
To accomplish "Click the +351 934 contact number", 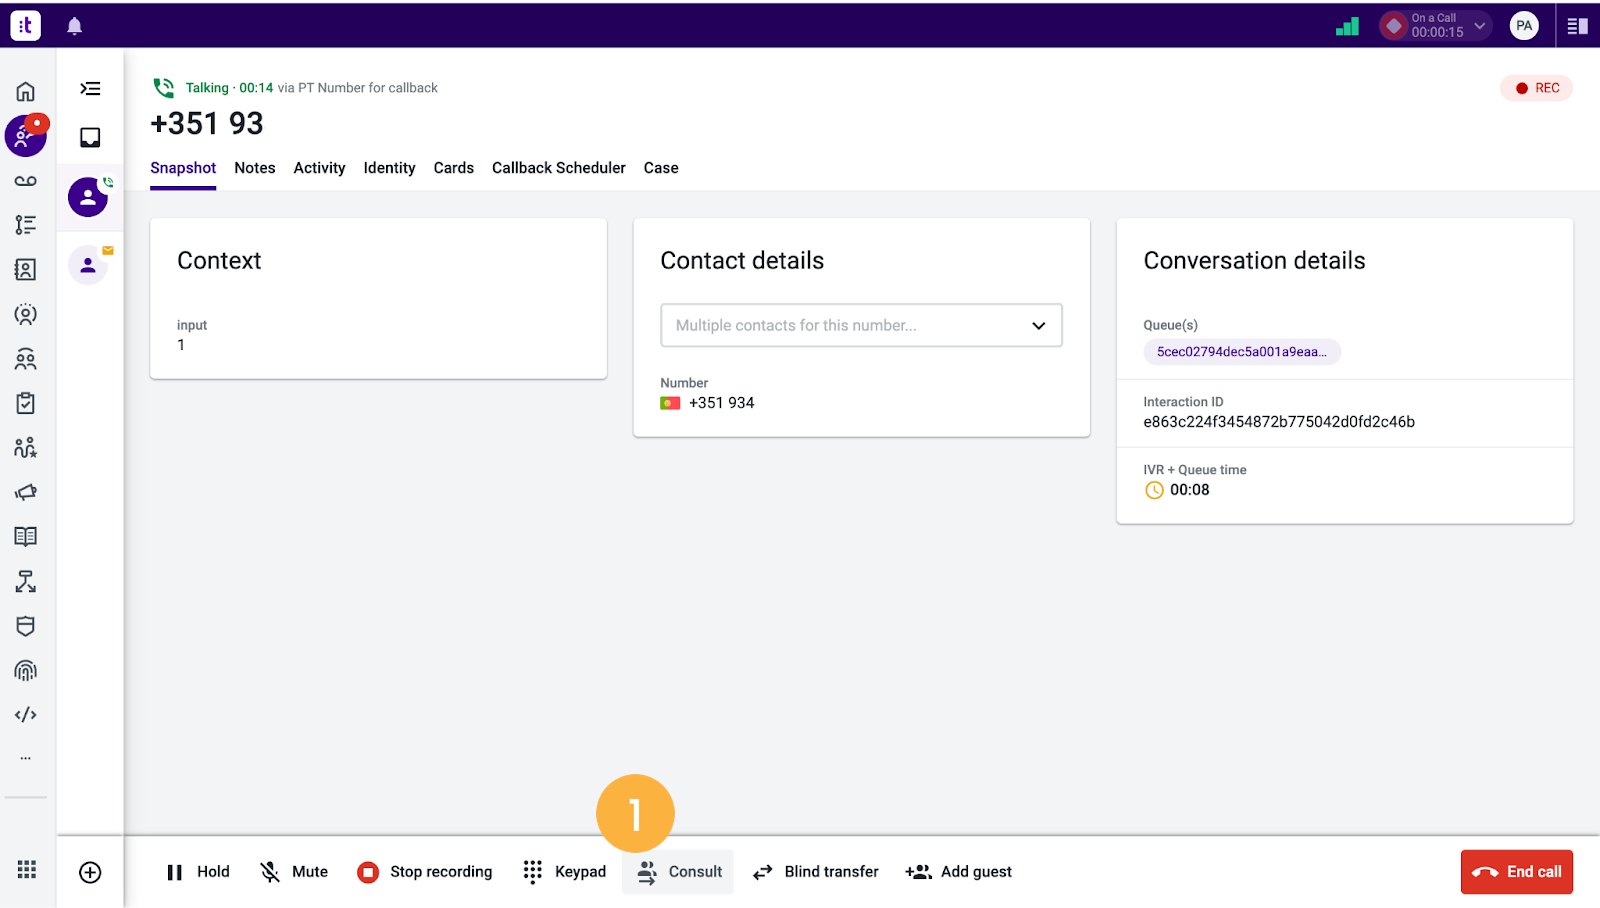I will (x=721, y=403).
